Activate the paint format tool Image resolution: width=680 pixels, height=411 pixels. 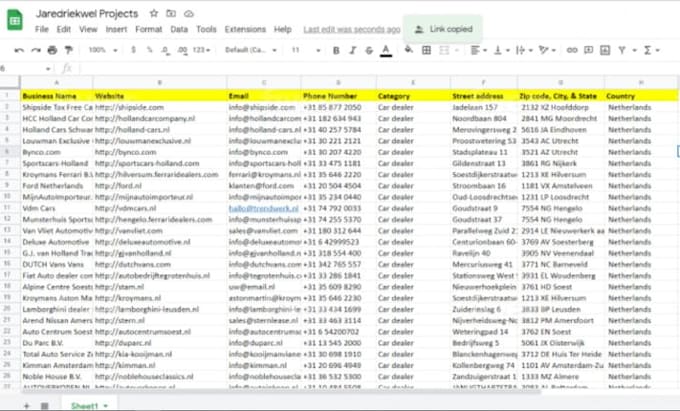pyautogui.click(x=69, y=50)
